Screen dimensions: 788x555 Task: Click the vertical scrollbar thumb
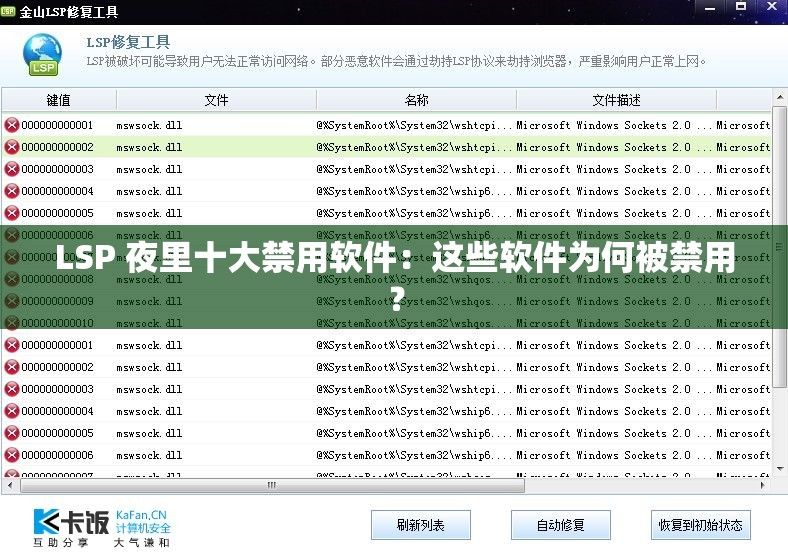coord(779,246)
